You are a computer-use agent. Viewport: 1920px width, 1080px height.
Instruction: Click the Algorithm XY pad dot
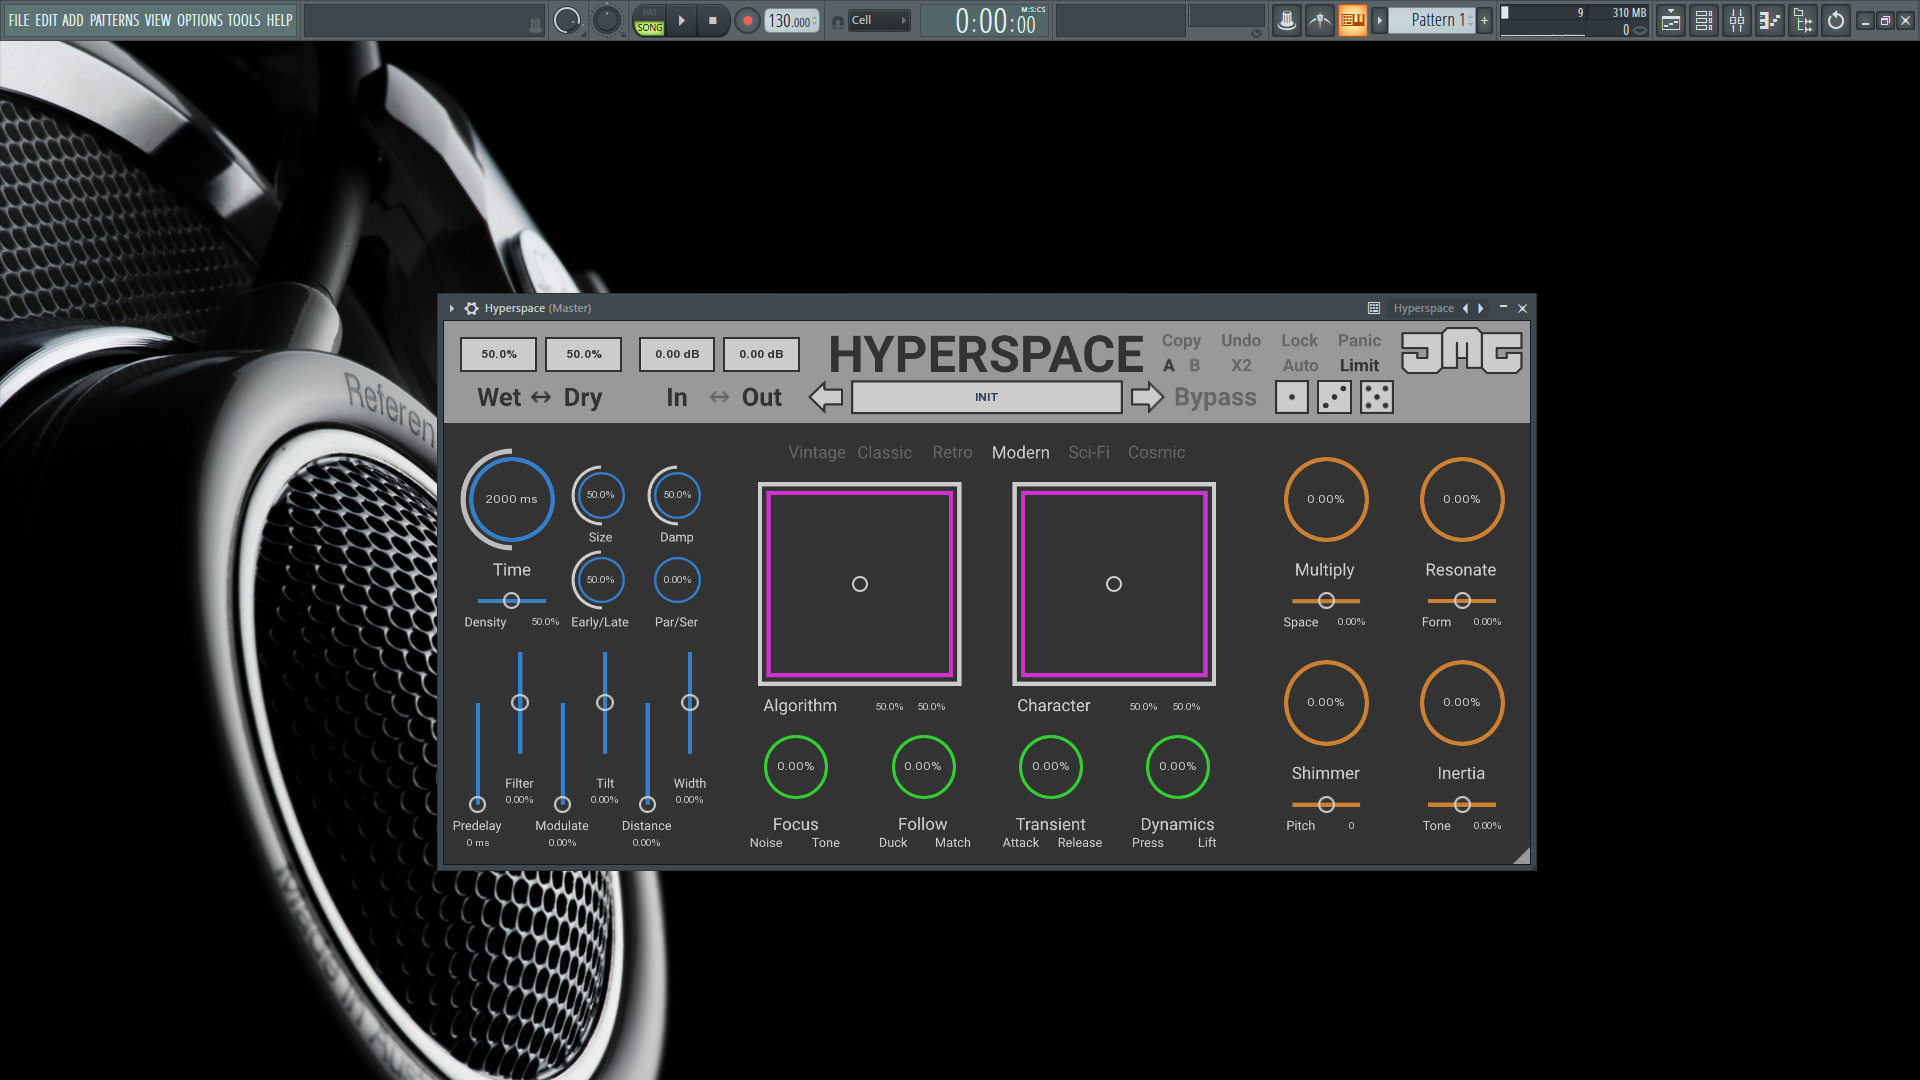860,584
